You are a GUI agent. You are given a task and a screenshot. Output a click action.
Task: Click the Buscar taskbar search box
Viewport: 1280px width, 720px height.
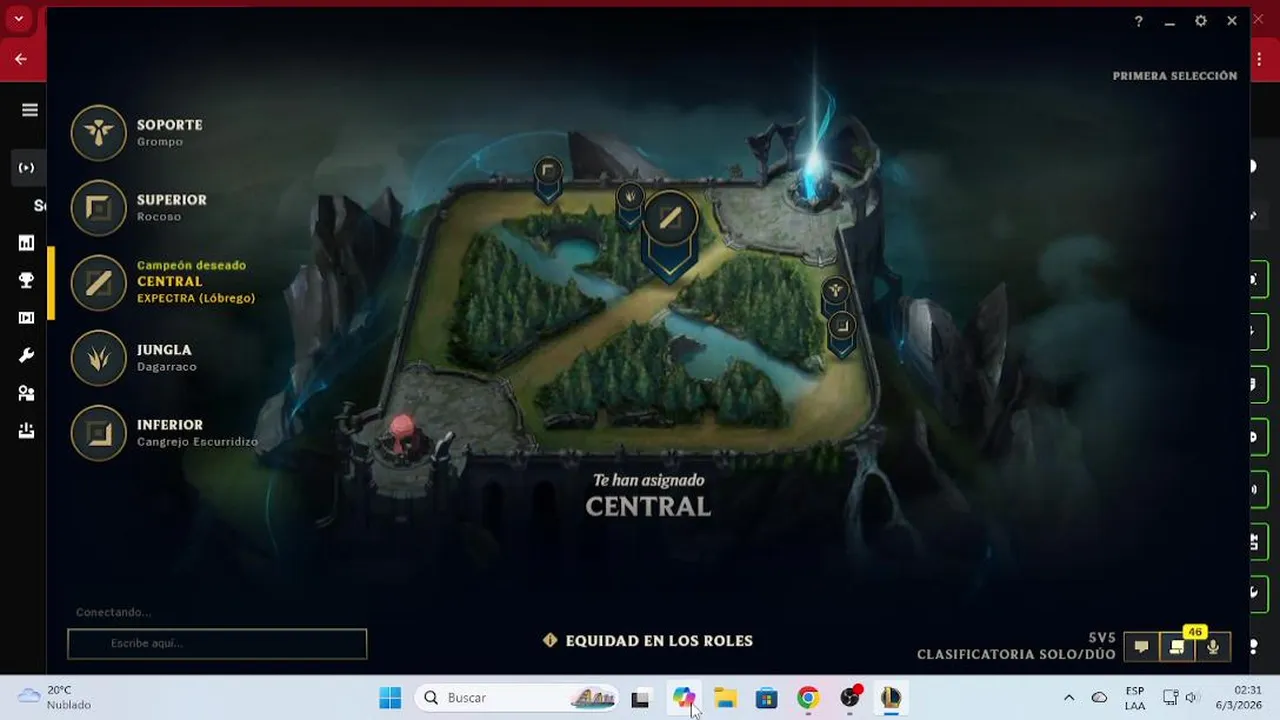(x=516, y=698)
